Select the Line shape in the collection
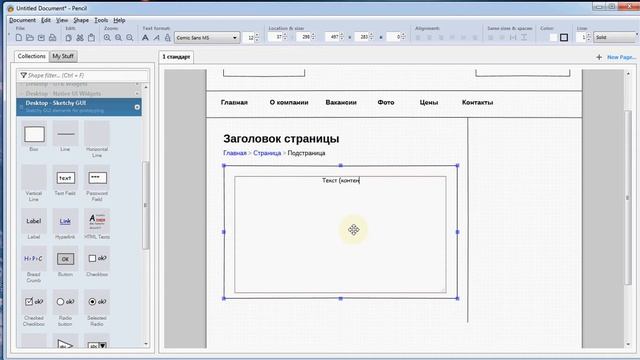This screenshot has width=640, height=360. point(65,137)
